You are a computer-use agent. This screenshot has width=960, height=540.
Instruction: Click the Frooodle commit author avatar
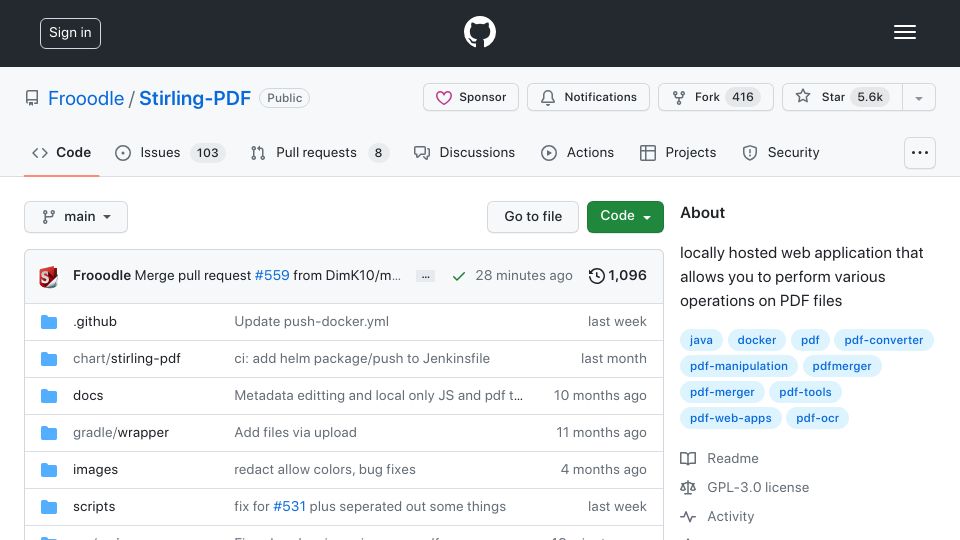coord(48,276)
